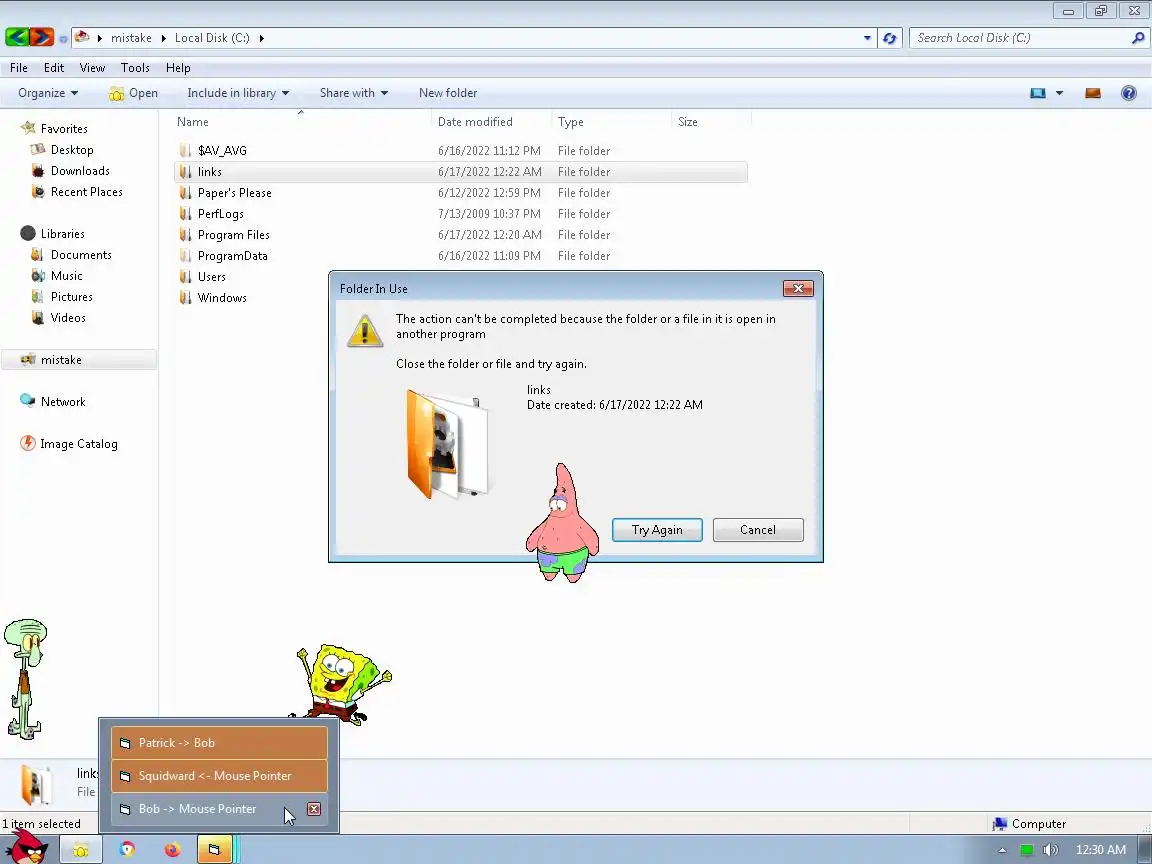Select the links folder icon in list
Viewport: 1152px width, 864px height.
coord(185,172)
